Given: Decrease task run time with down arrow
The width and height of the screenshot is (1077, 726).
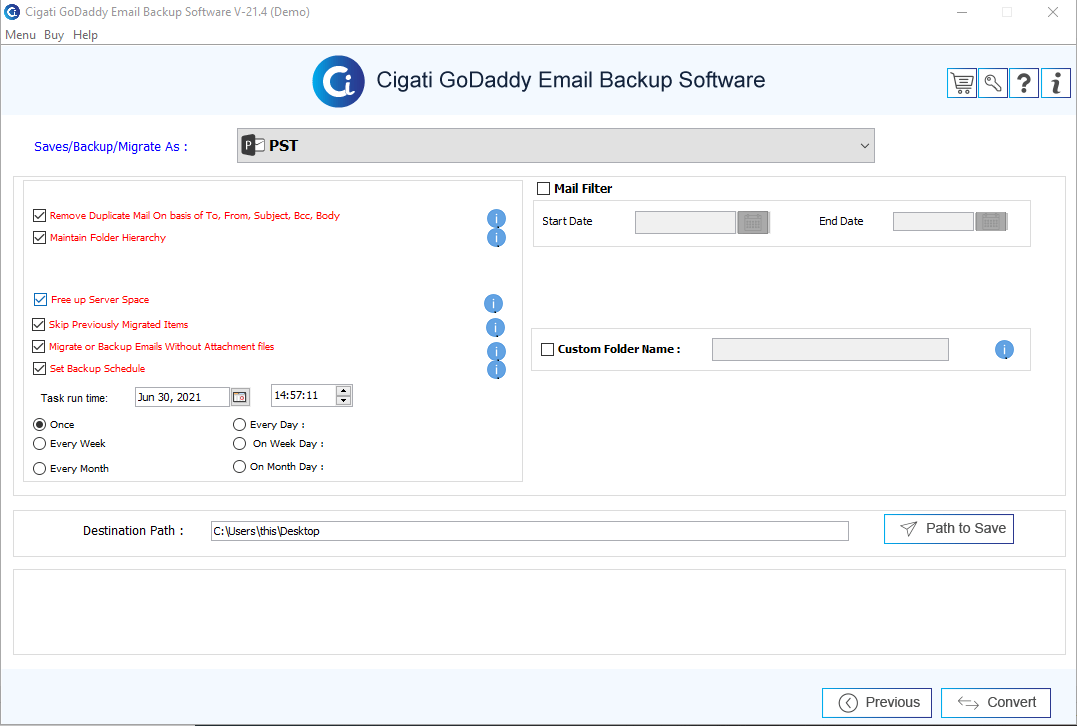Looking at the screenshot, I should pos(343,400).
